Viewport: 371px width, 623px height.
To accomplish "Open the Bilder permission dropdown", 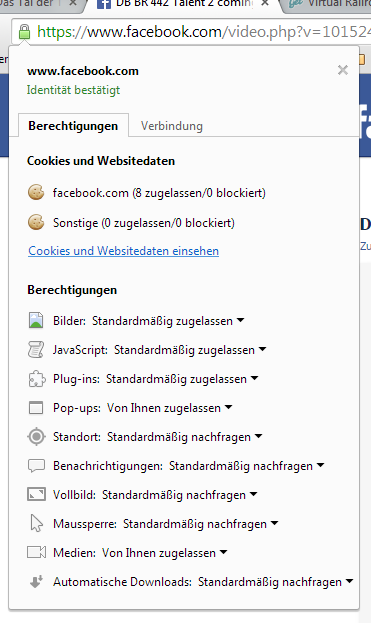I will point(168,321).
